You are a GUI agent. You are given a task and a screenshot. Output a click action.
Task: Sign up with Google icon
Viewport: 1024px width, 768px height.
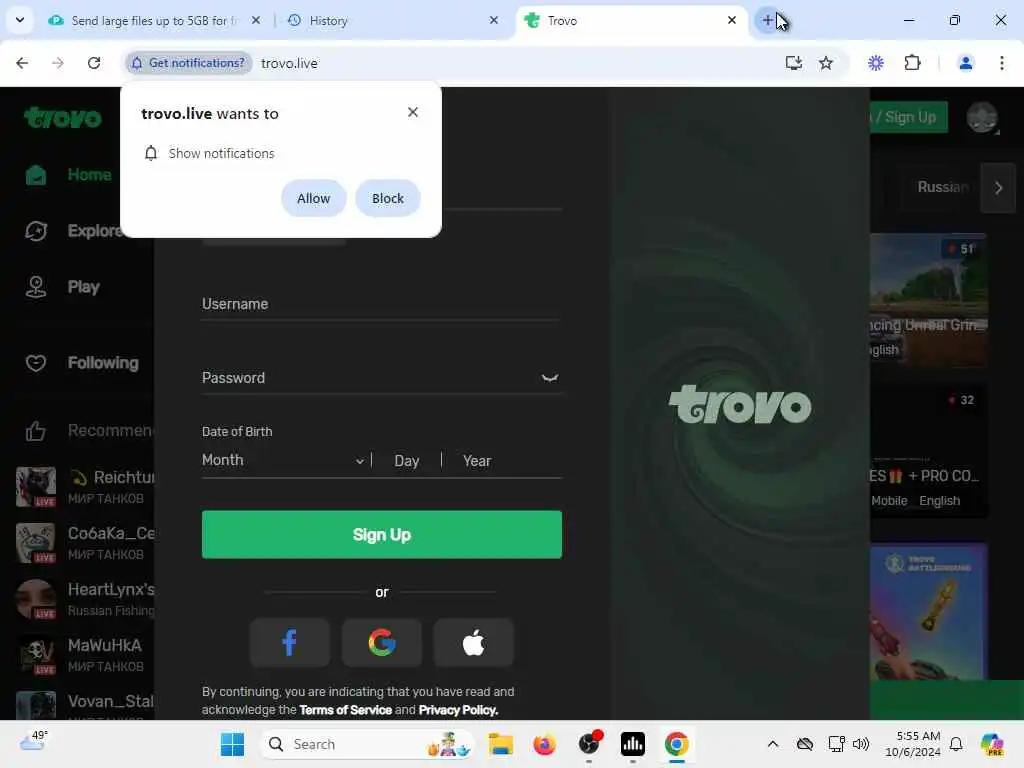(382, 643)
